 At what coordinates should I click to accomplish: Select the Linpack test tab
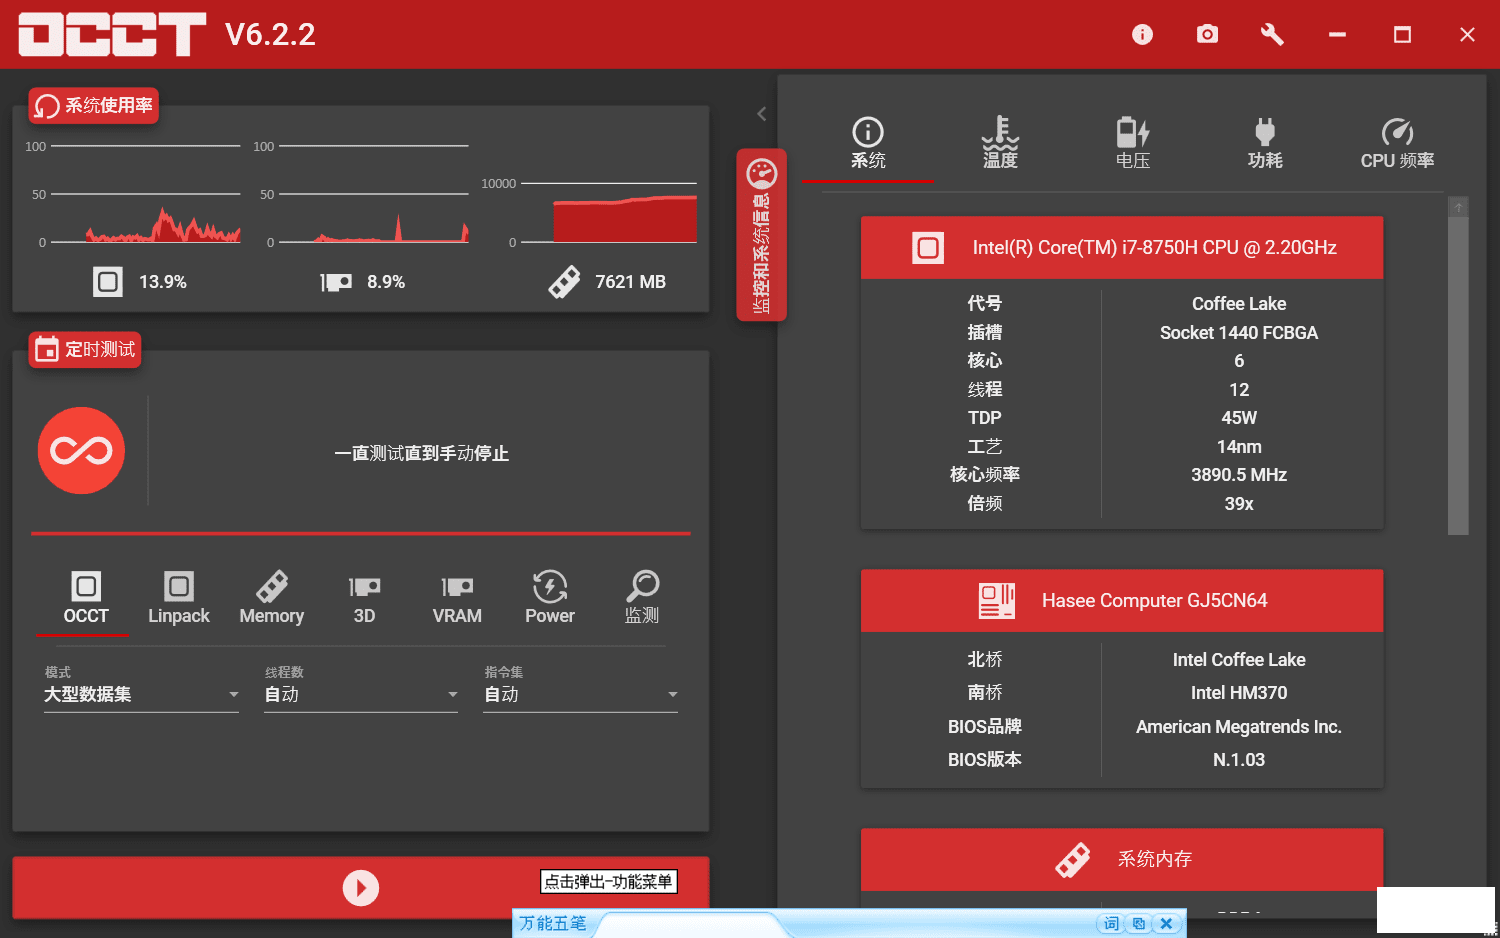[x=179, y=599]
